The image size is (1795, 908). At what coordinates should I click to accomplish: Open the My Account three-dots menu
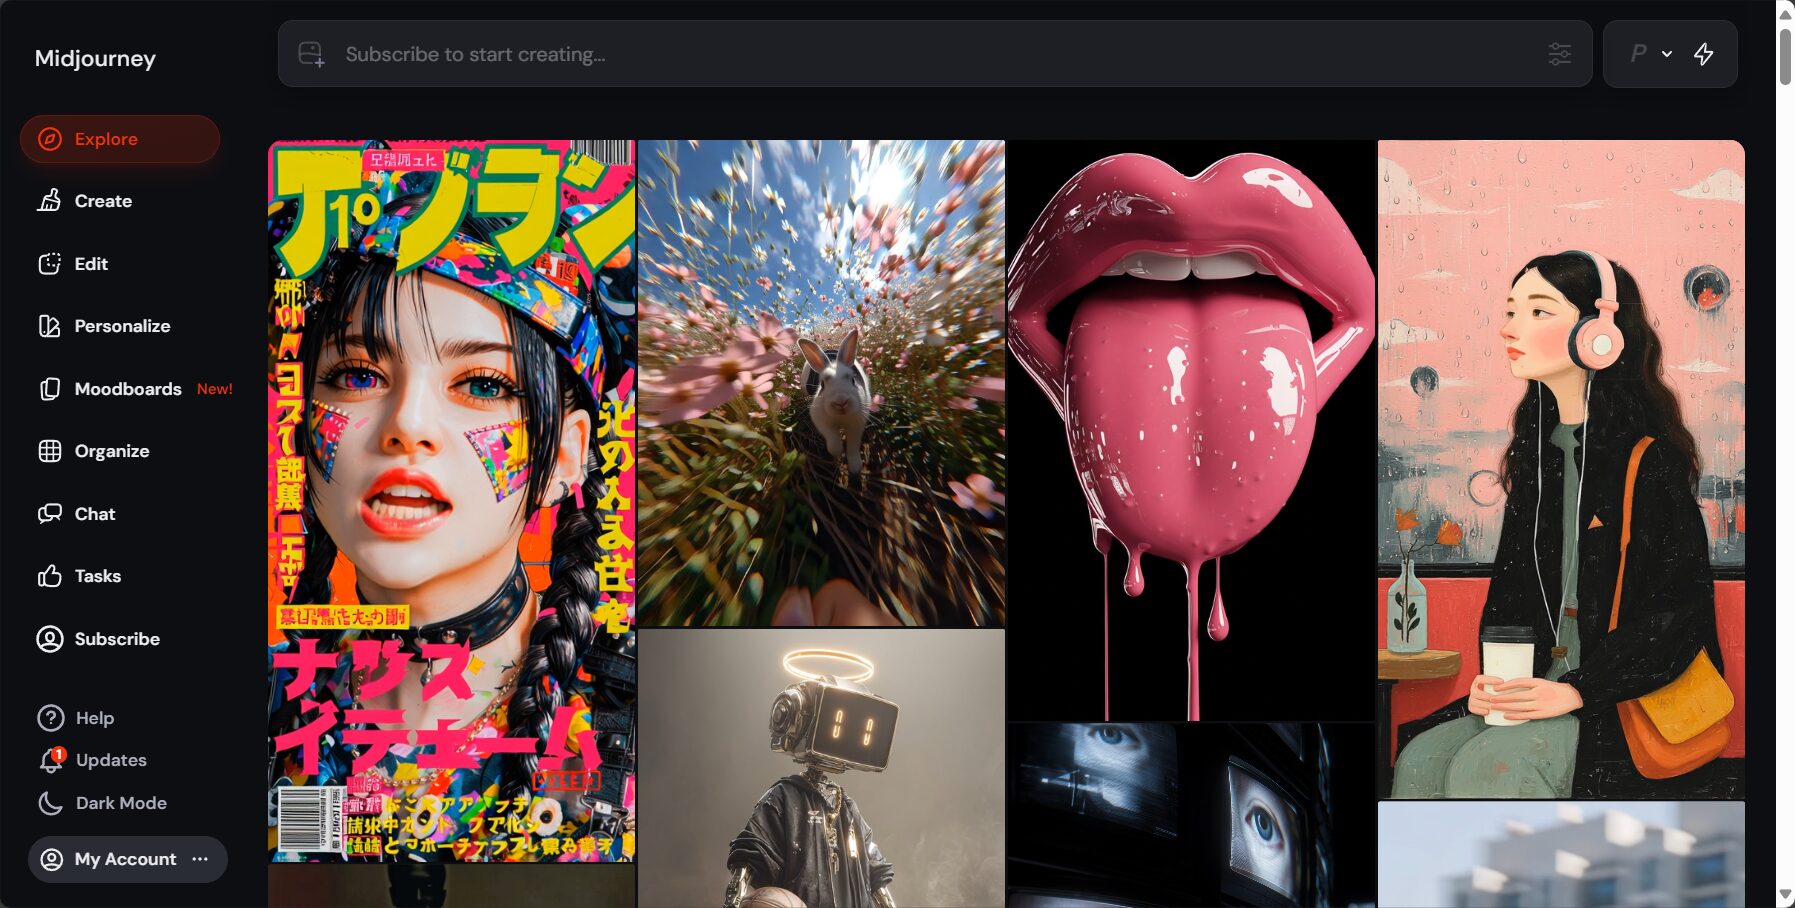coord(200,859)
